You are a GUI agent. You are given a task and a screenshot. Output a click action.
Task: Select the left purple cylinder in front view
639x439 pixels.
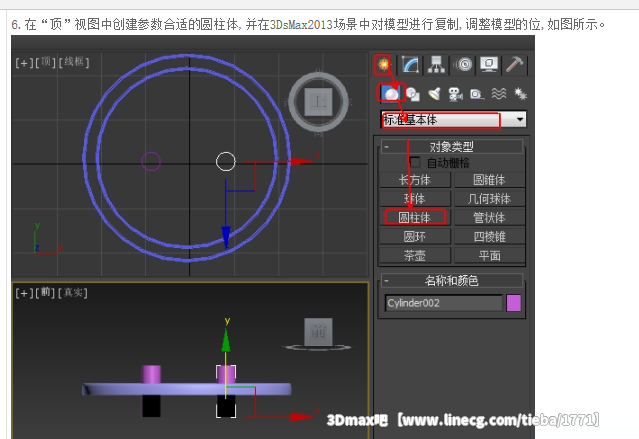151,375
